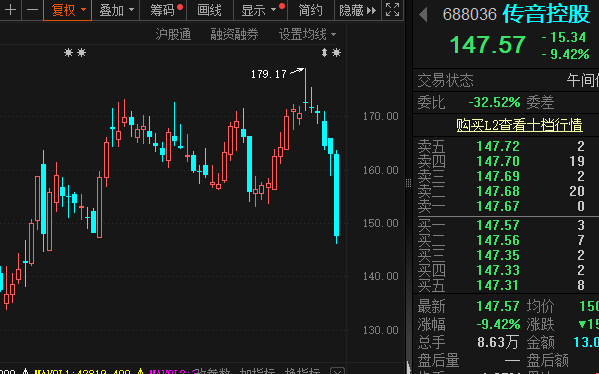The height and width of the screenshot is (374, 599).
Task: Close the indicator panel with X icon
Action: pyautogui.click(x=337, y=371)
